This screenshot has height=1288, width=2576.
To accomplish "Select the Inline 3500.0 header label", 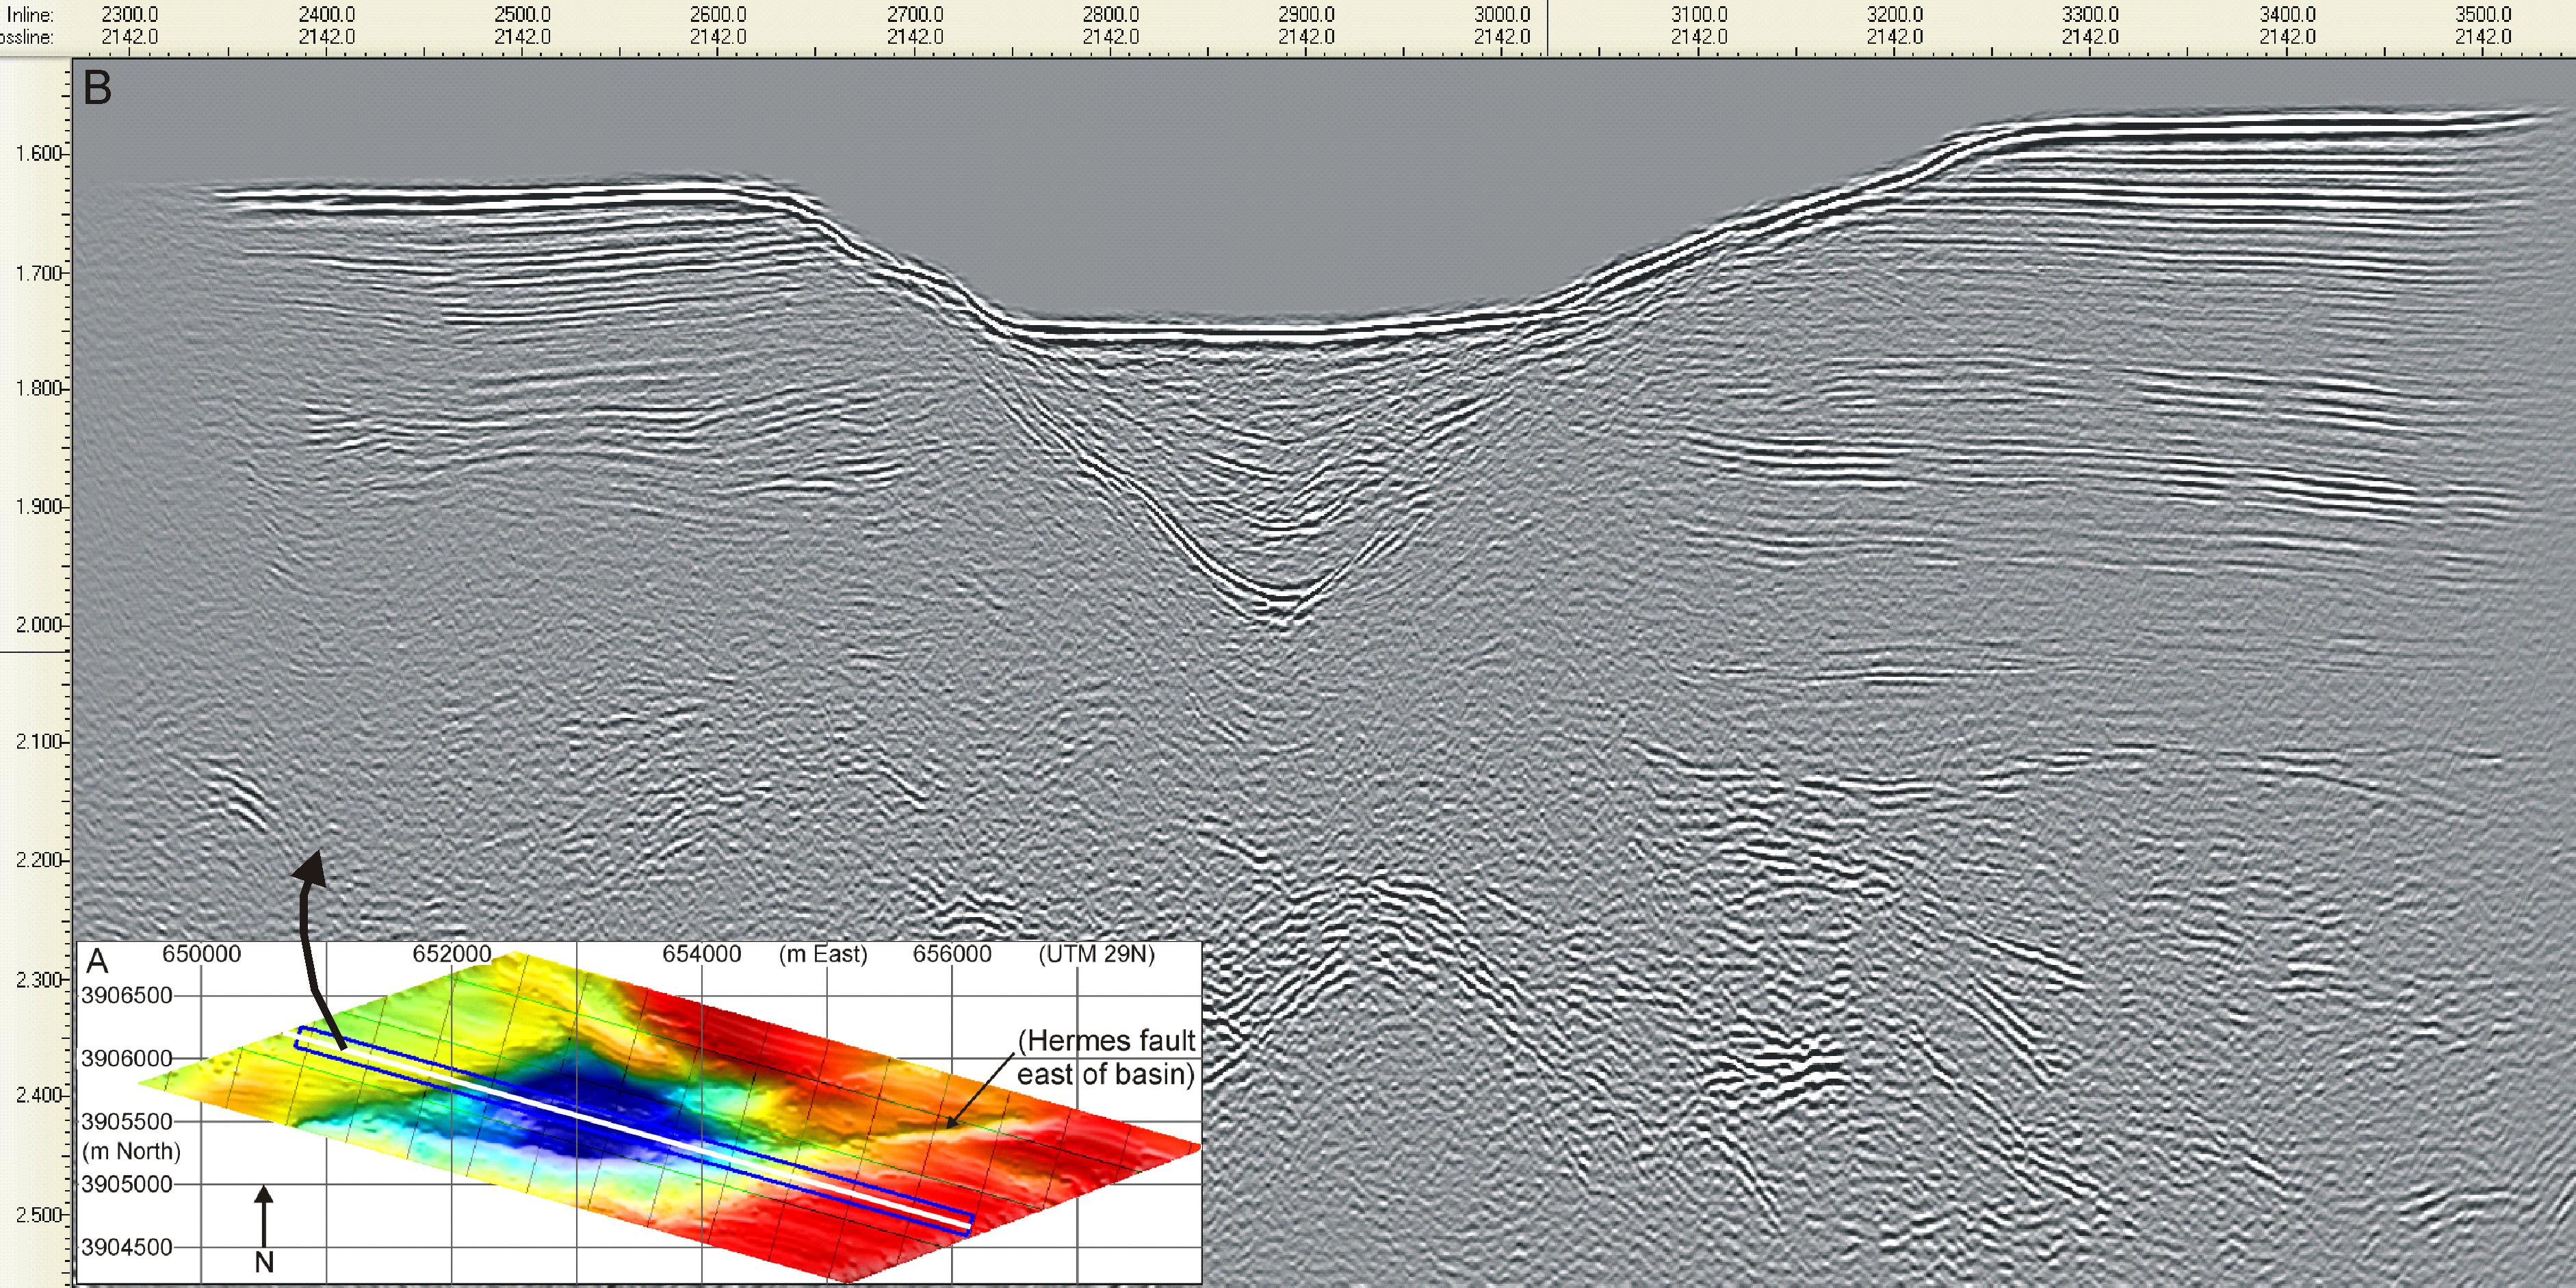I will pos(2483,15).
